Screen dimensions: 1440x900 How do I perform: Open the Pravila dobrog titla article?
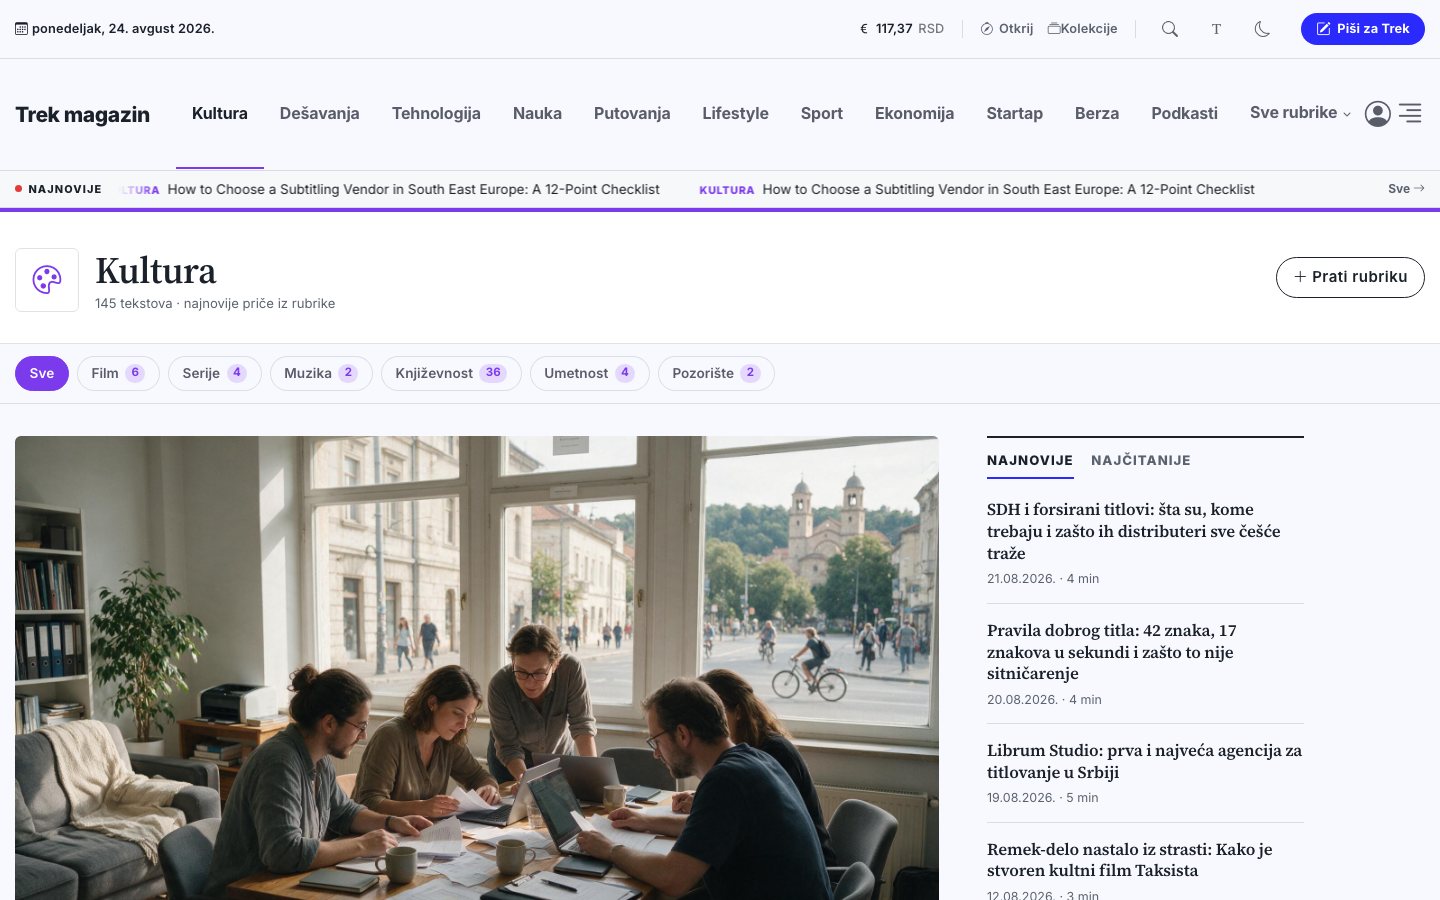[x=1112, y=652]
